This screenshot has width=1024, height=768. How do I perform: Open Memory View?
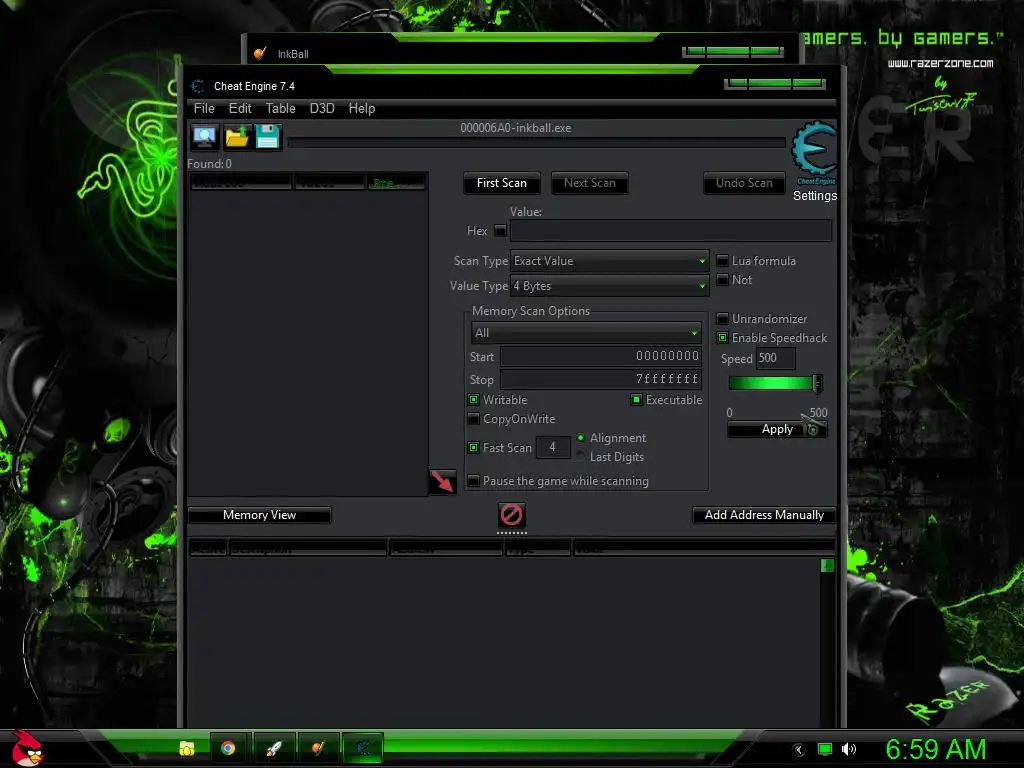click(x=259, y=515)
